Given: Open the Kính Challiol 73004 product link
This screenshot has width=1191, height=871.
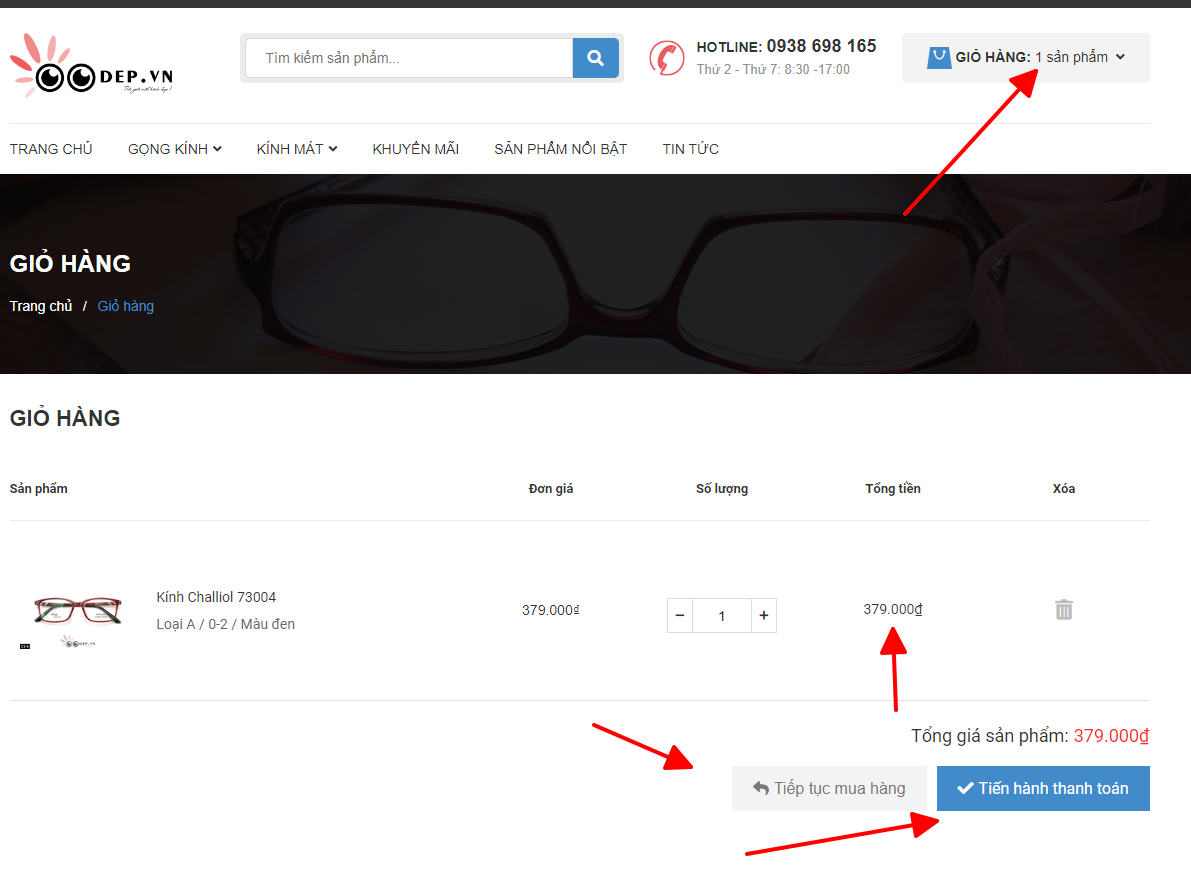Looking at the screenshot, I should [x=216, y=597].
